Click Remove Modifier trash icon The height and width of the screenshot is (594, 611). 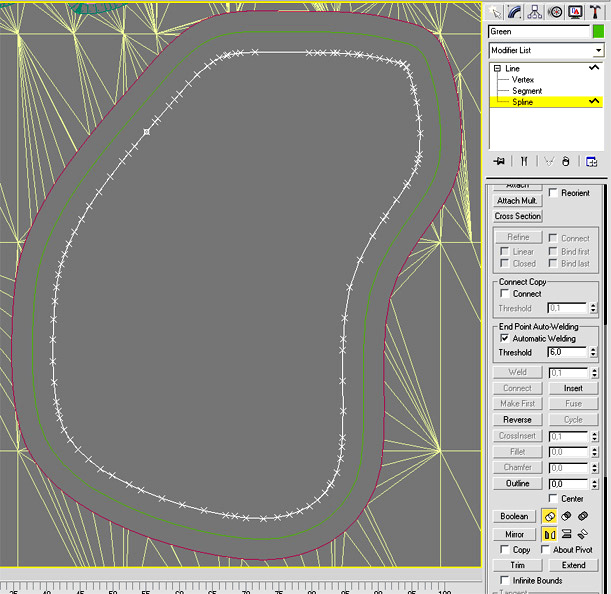click(566, 161)
